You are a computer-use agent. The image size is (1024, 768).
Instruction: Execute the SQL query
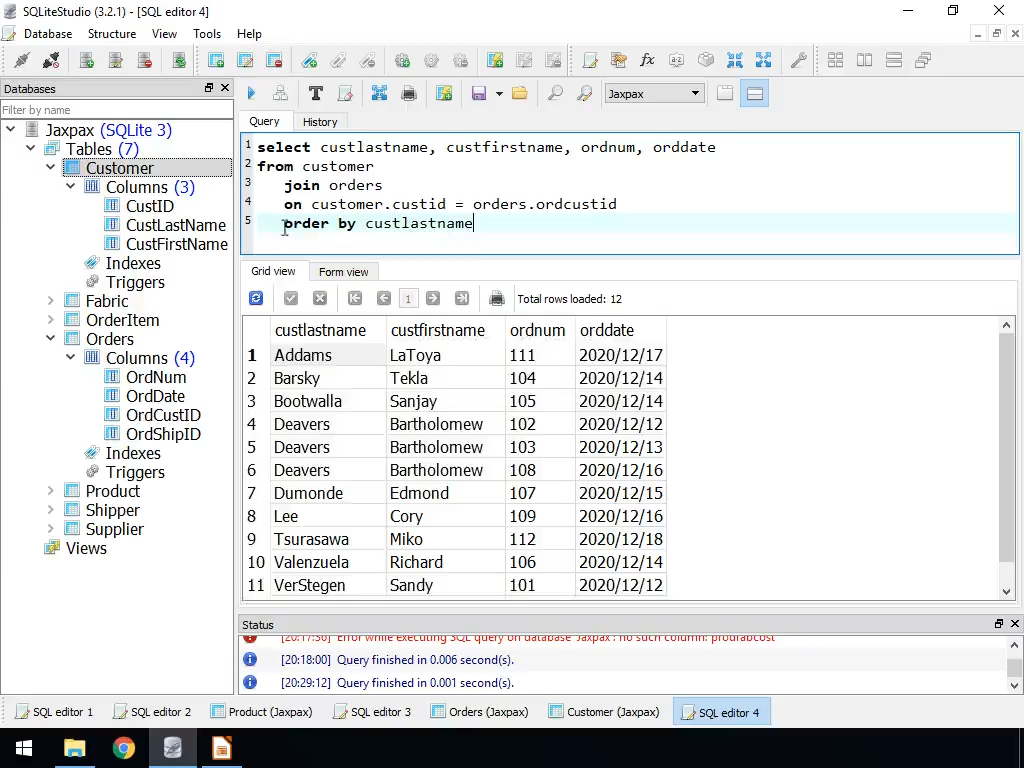(x=251, y=93)
